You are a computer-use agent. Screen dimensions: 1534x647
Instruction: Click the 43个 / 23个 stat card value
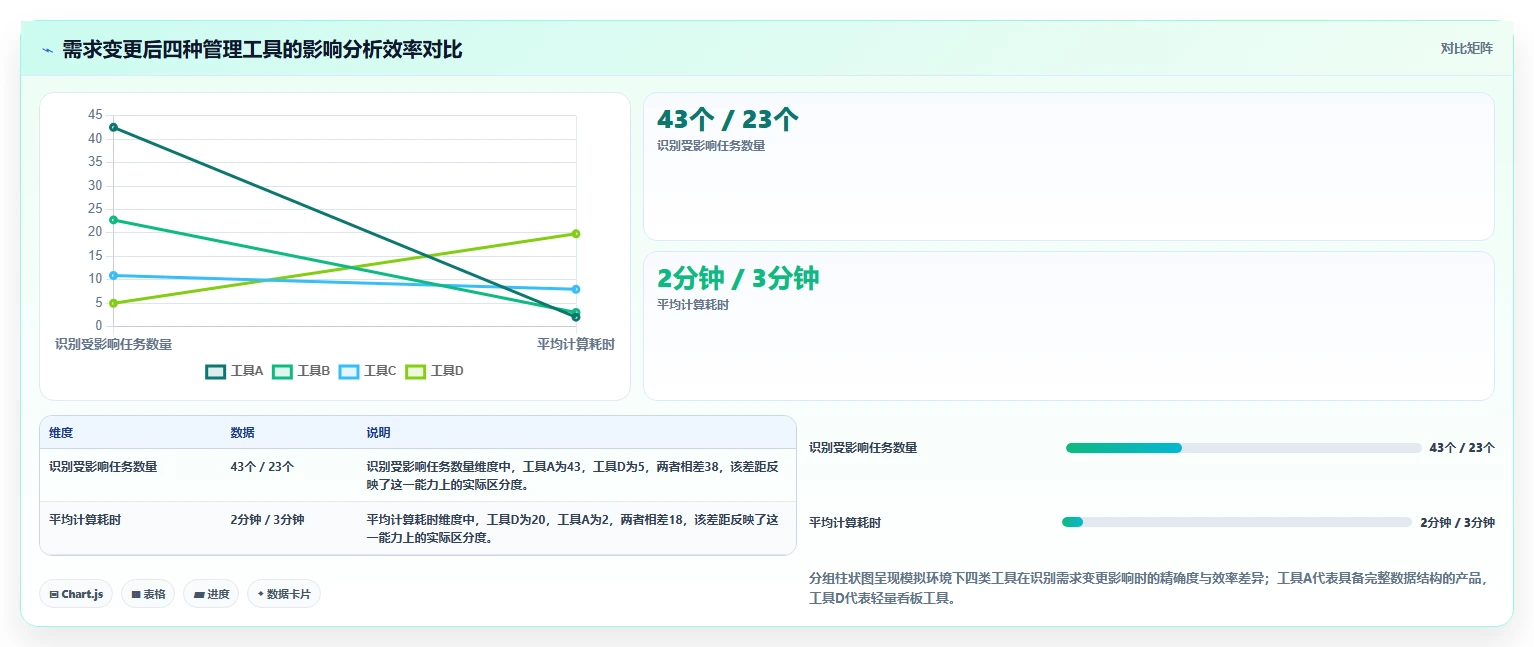728,120
